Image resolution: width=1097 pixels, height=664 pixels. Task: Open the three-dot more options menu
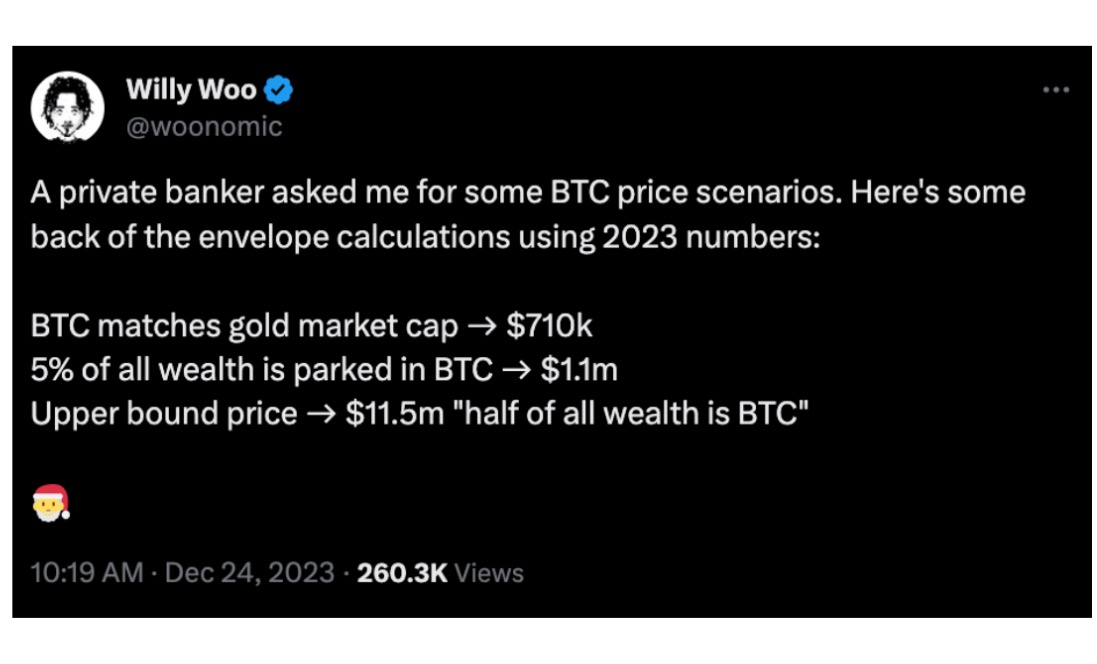pyautogui.click(x=1056, y=90)
